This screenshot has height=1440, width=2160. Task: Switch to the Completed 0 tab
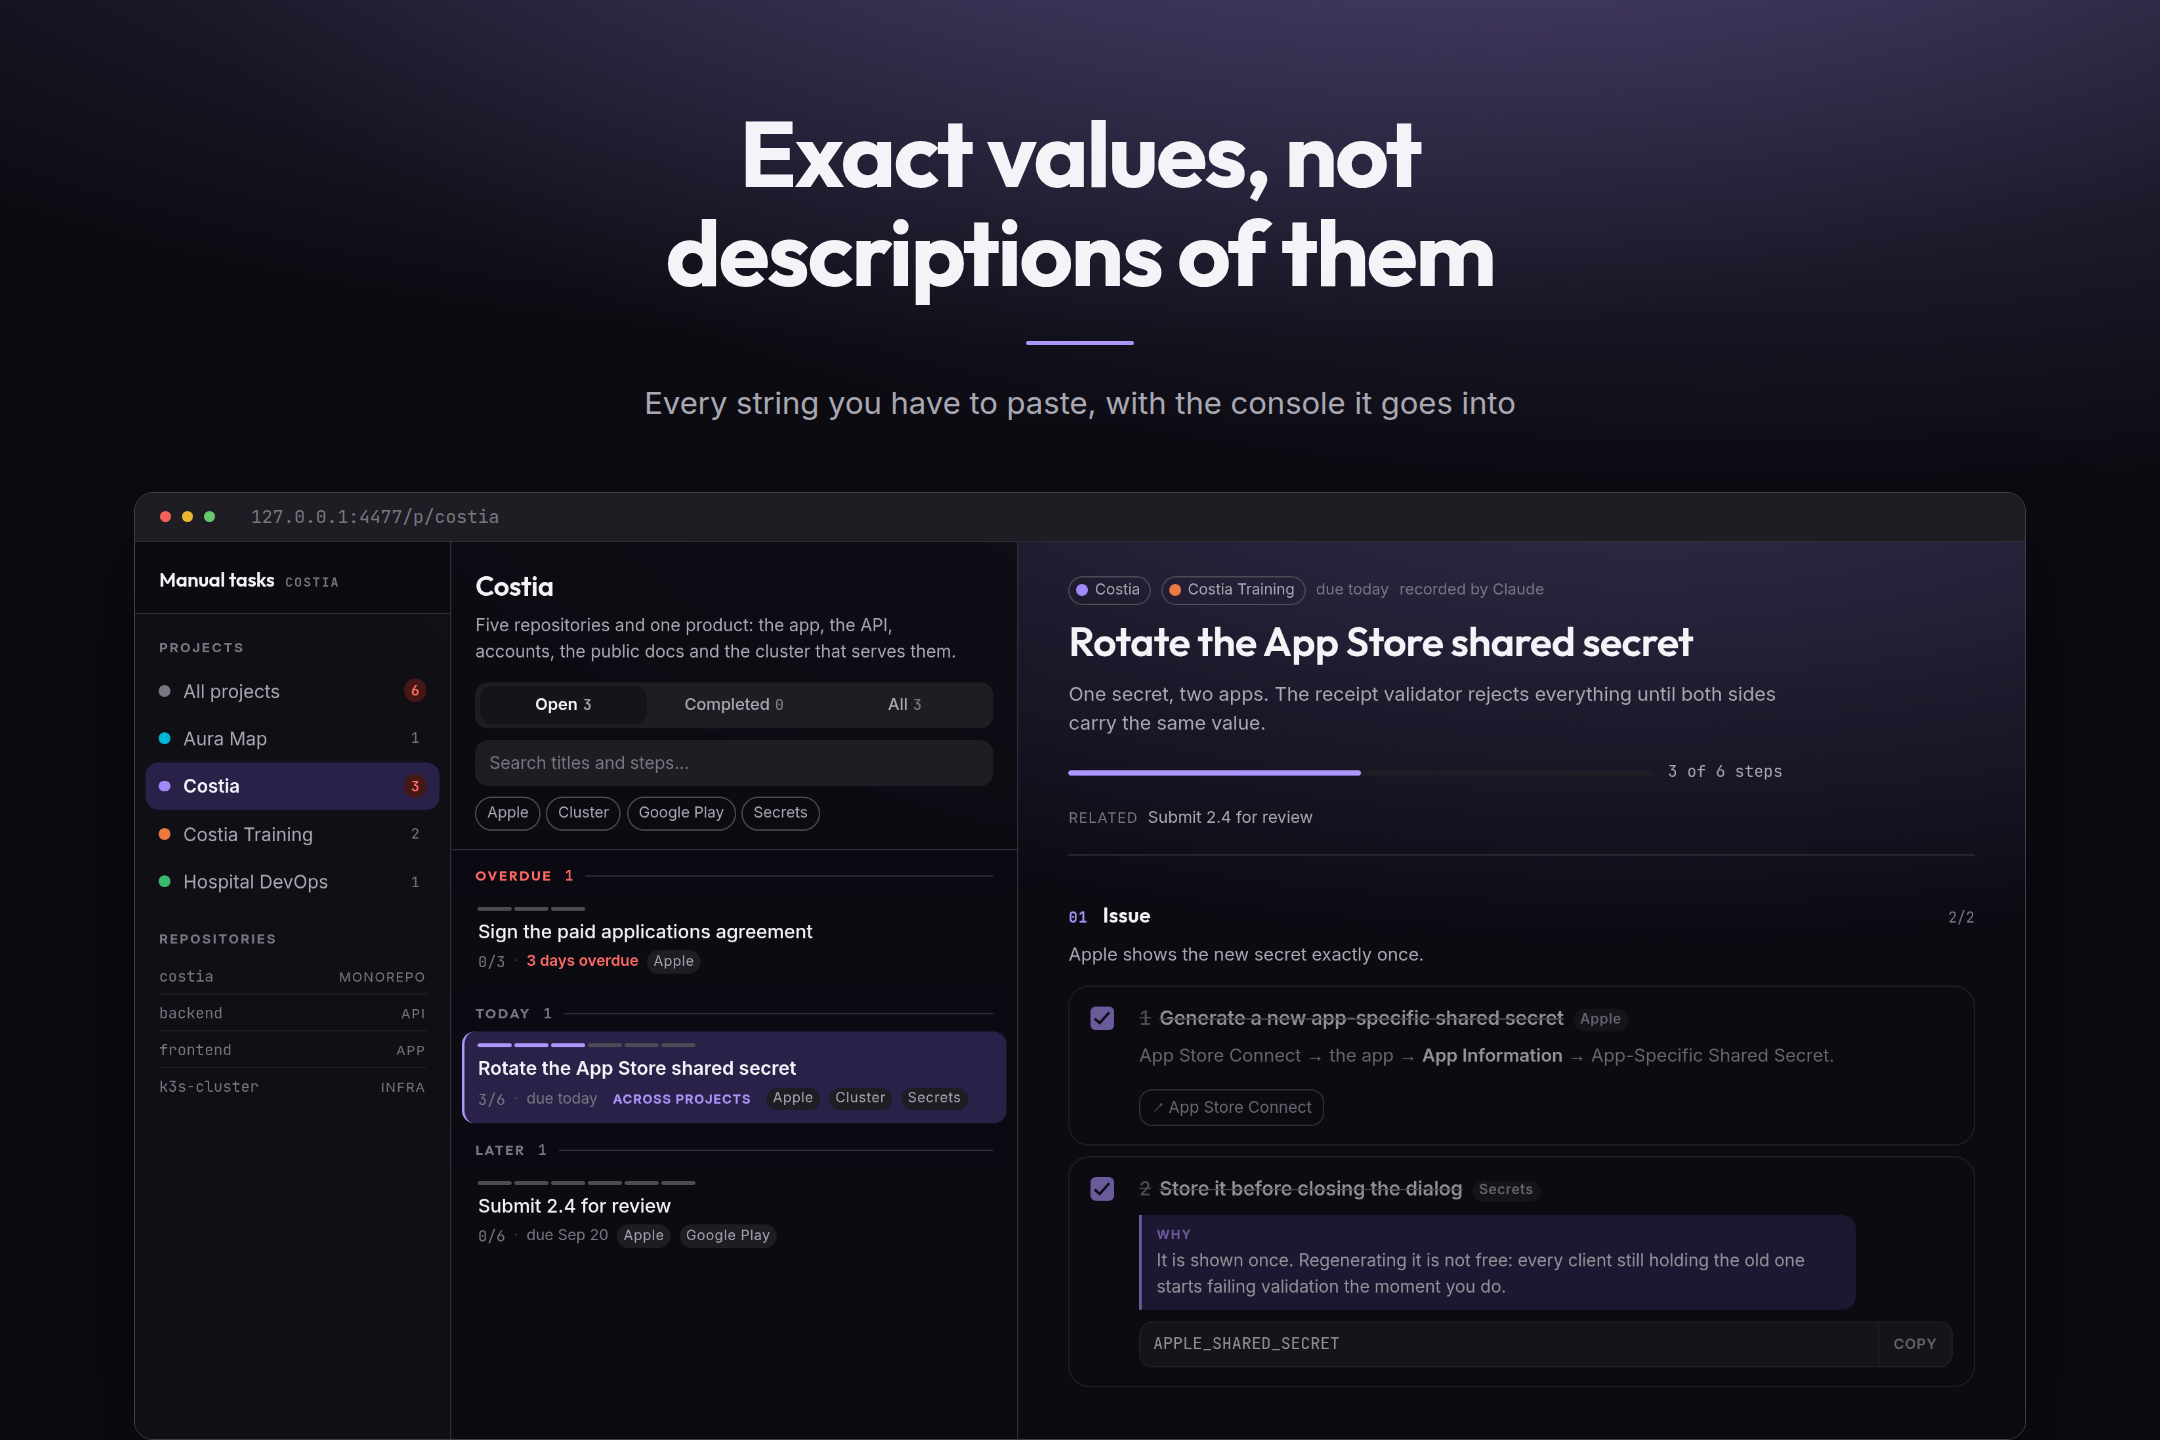tap(733, 705)
